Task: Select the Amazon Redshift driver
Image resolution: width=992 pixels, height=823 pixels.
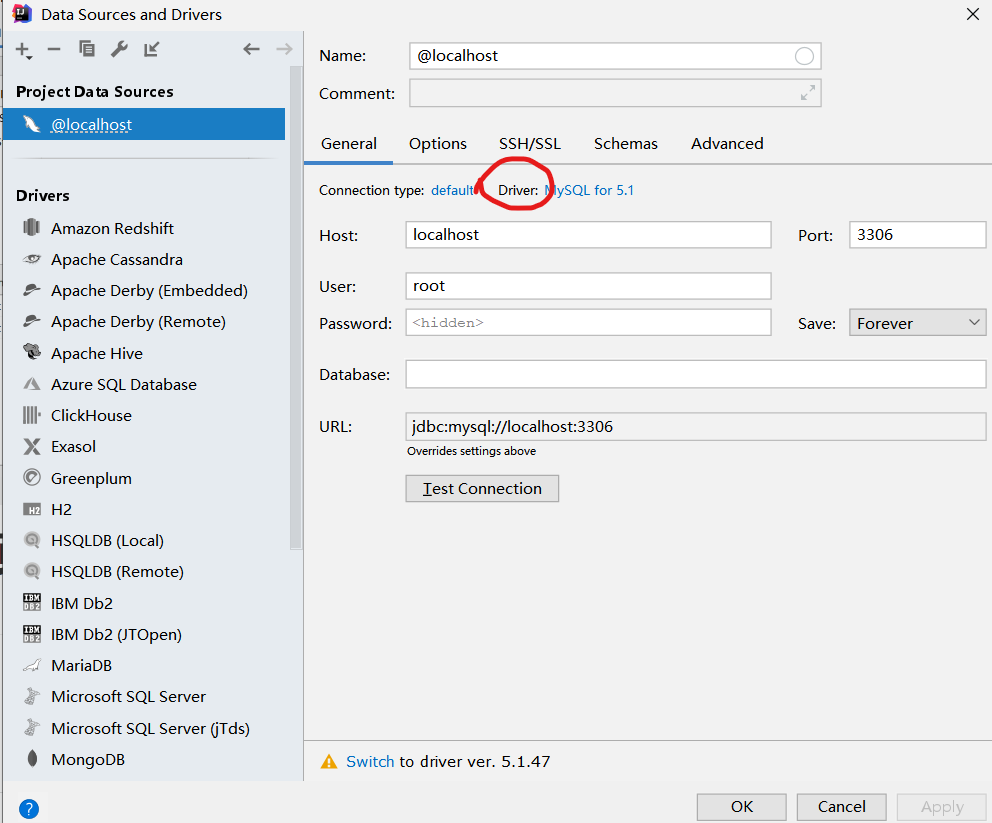Action: coord(113,228)
